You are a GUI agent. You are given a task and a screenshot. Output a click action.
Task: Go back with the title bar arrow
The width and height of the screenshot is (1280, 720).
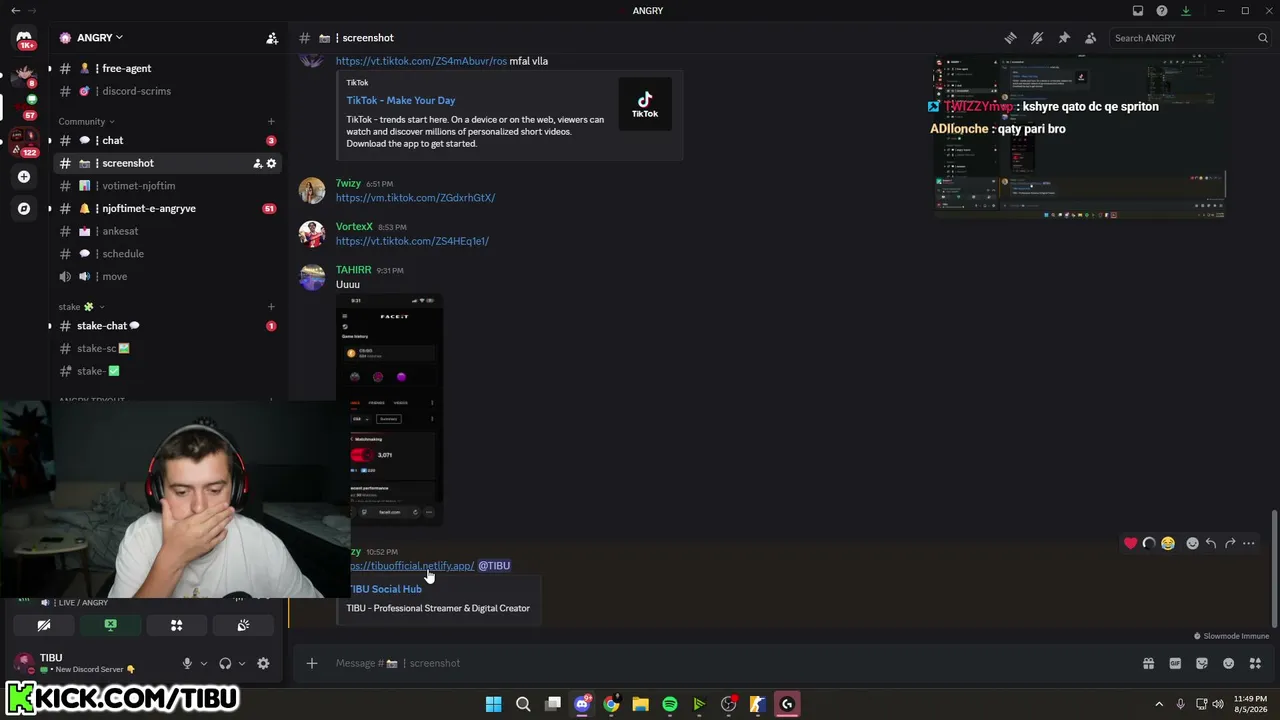pos(15,11)
